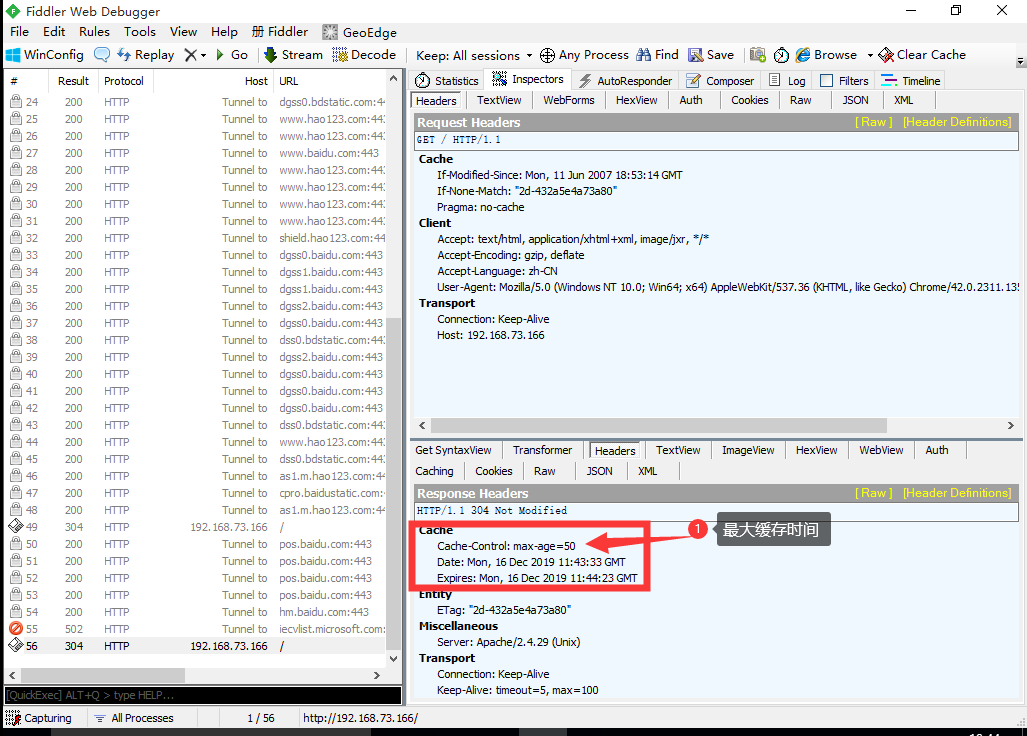This screenshot has height=736, width=1027.
Task: Switch to the Statistics tab
Action: pos(447,81)
